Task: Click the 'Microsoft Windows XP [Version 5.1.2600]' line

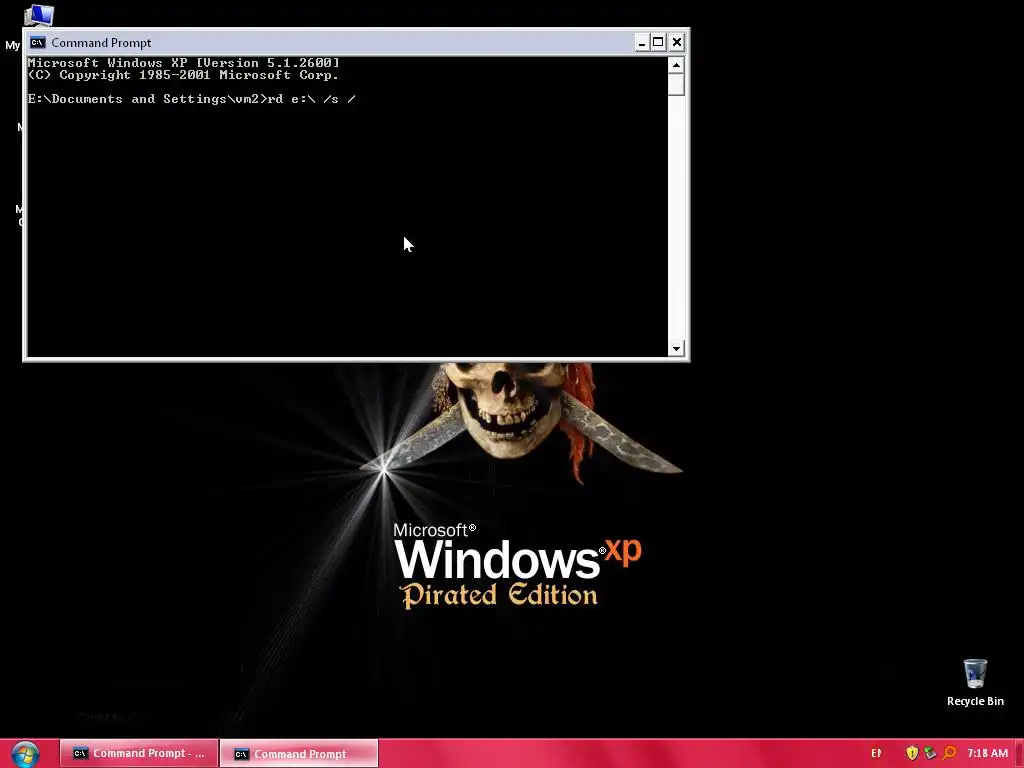Action: 184,63
